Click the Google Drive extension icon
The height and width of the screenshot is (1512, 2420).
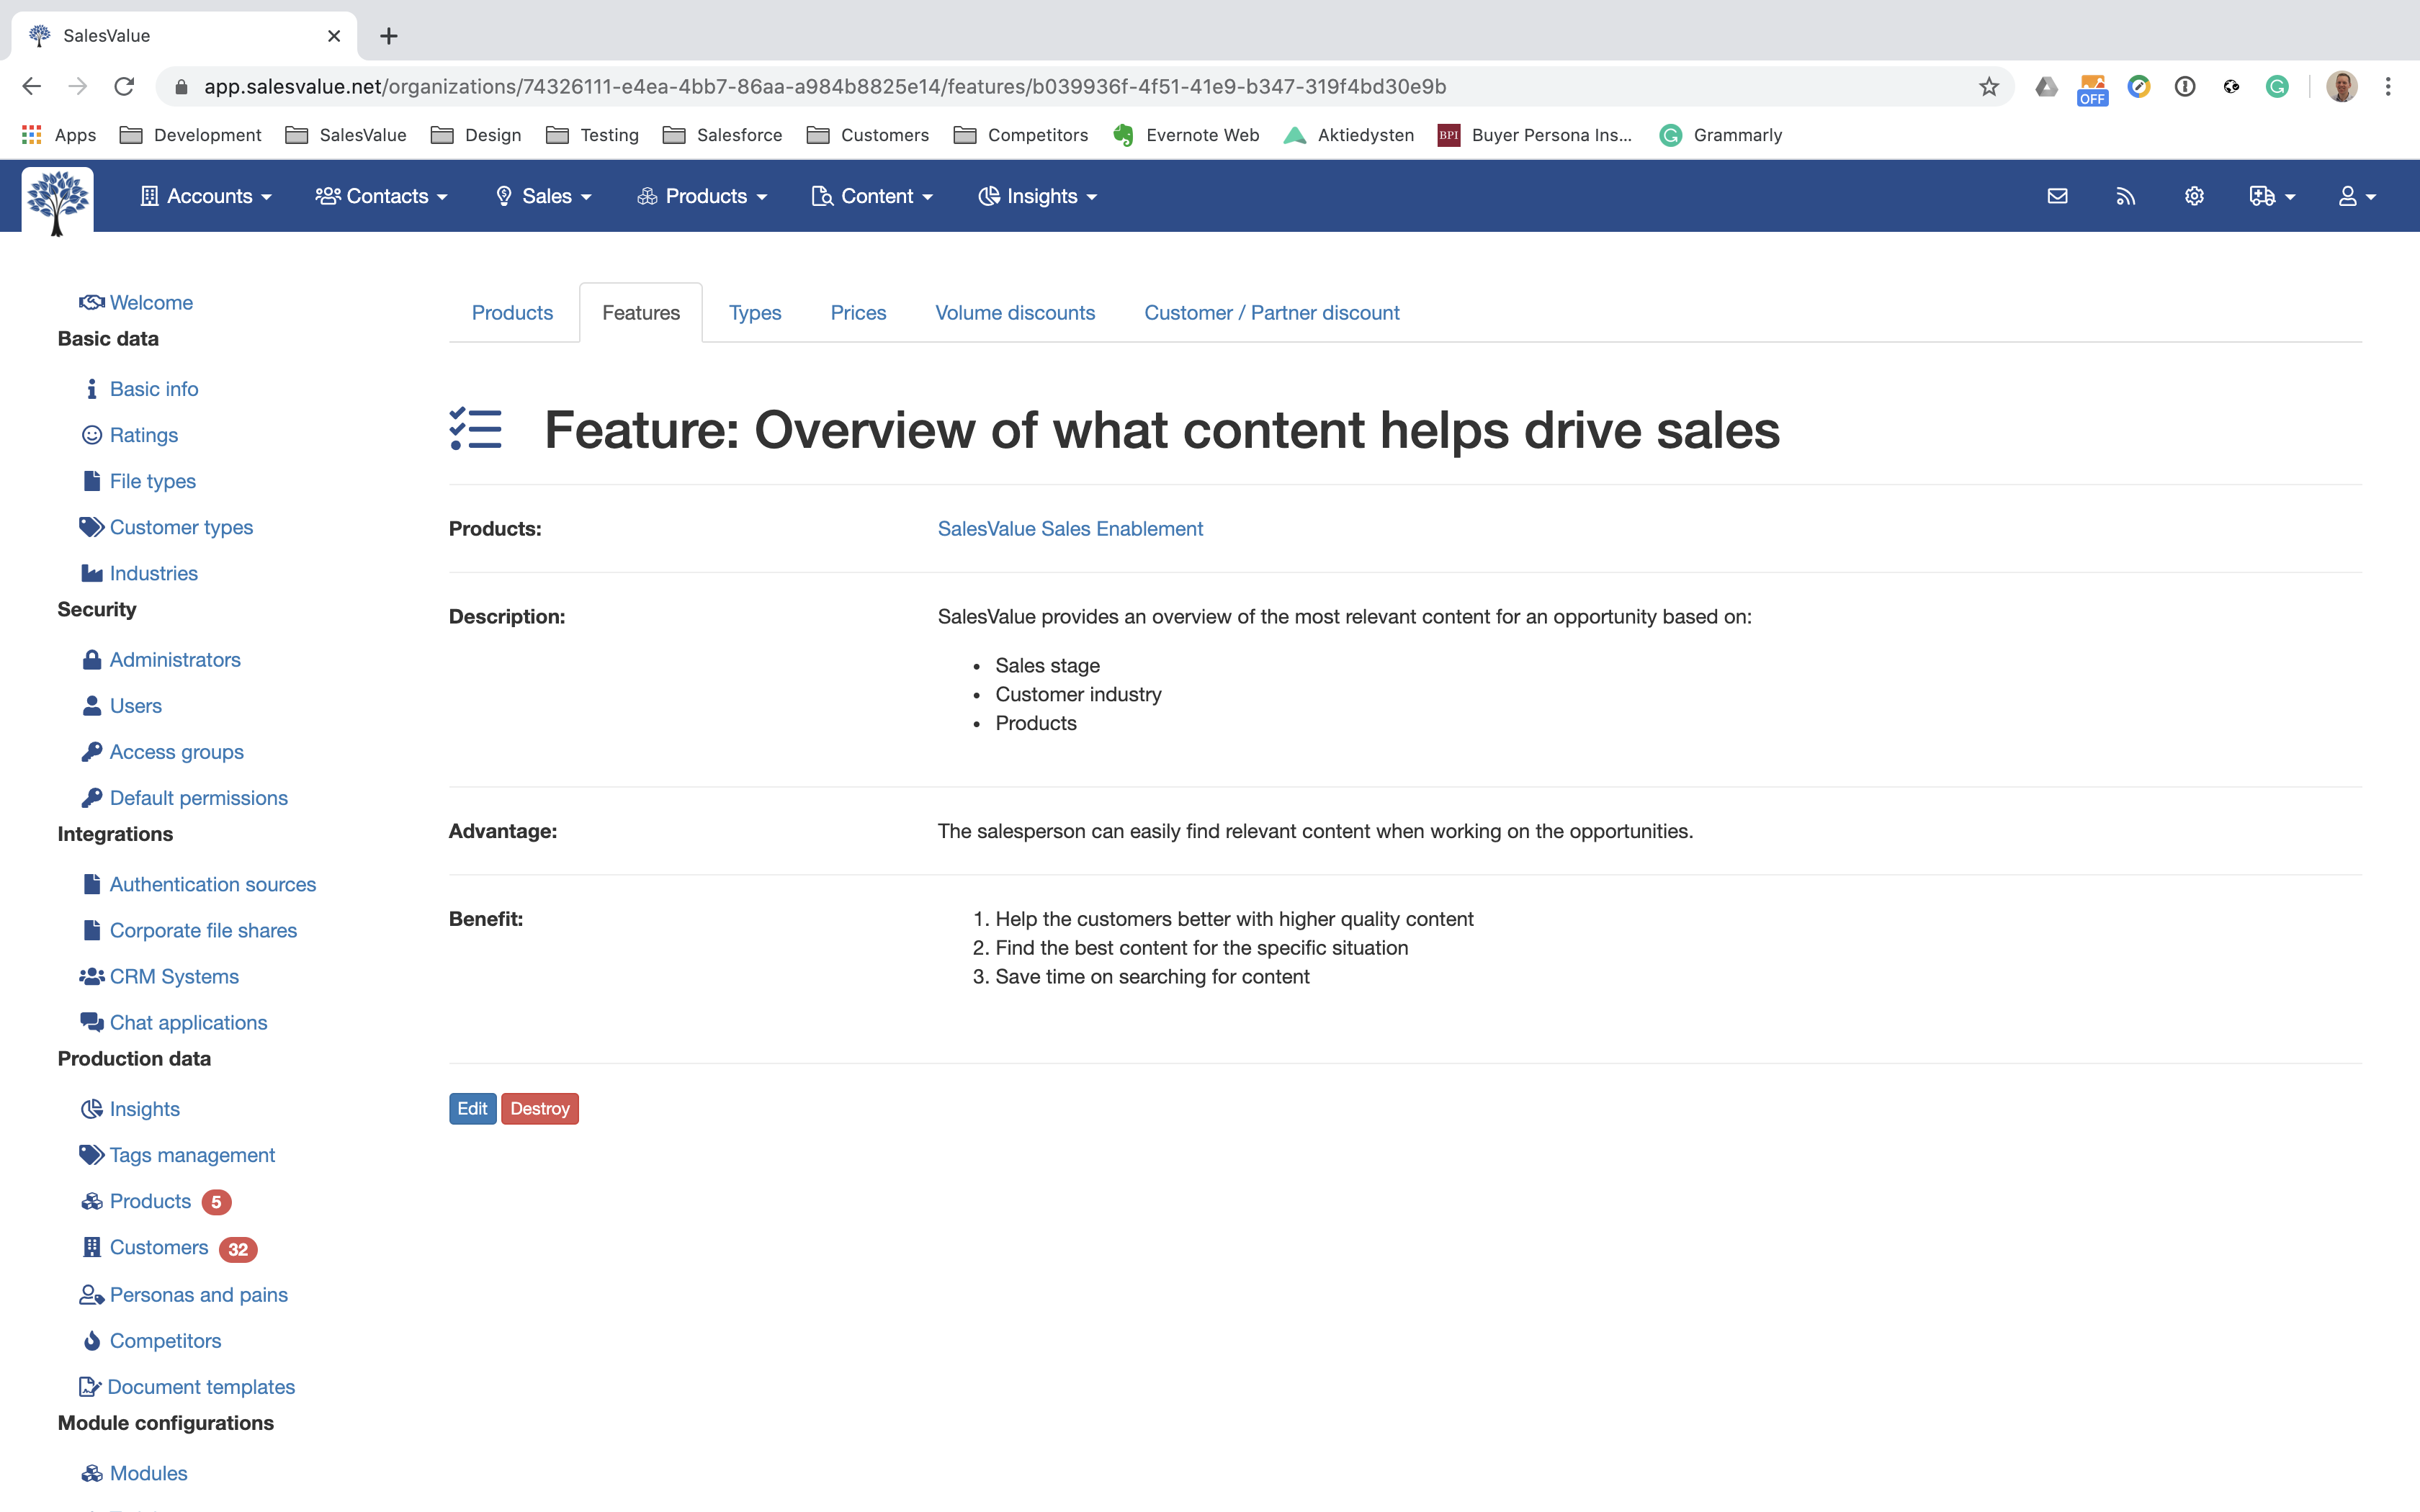tap(2046, 87)
